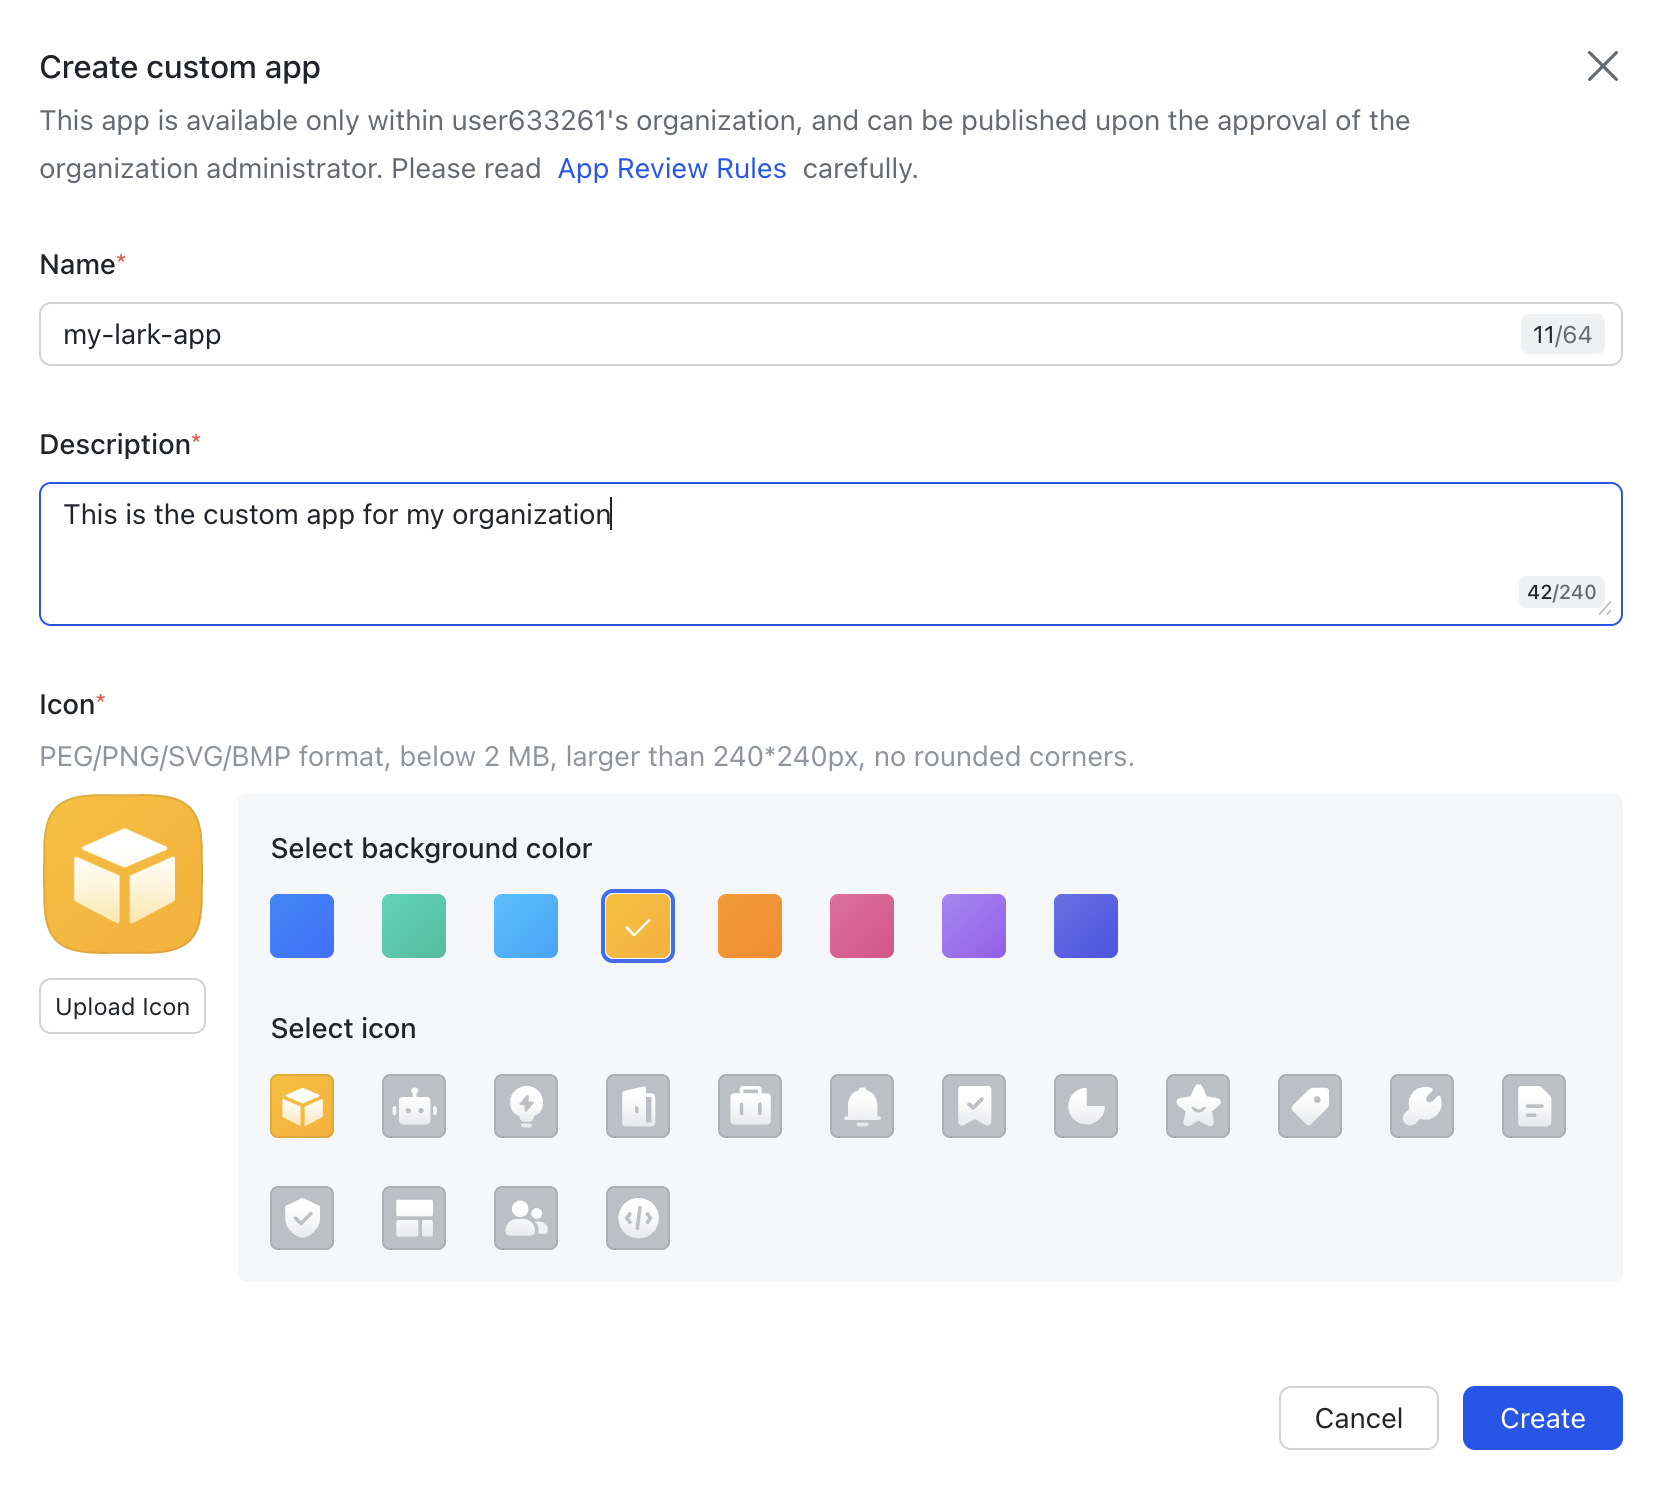
Task: Select the cube box app icon
Action: pos(302,1106)
